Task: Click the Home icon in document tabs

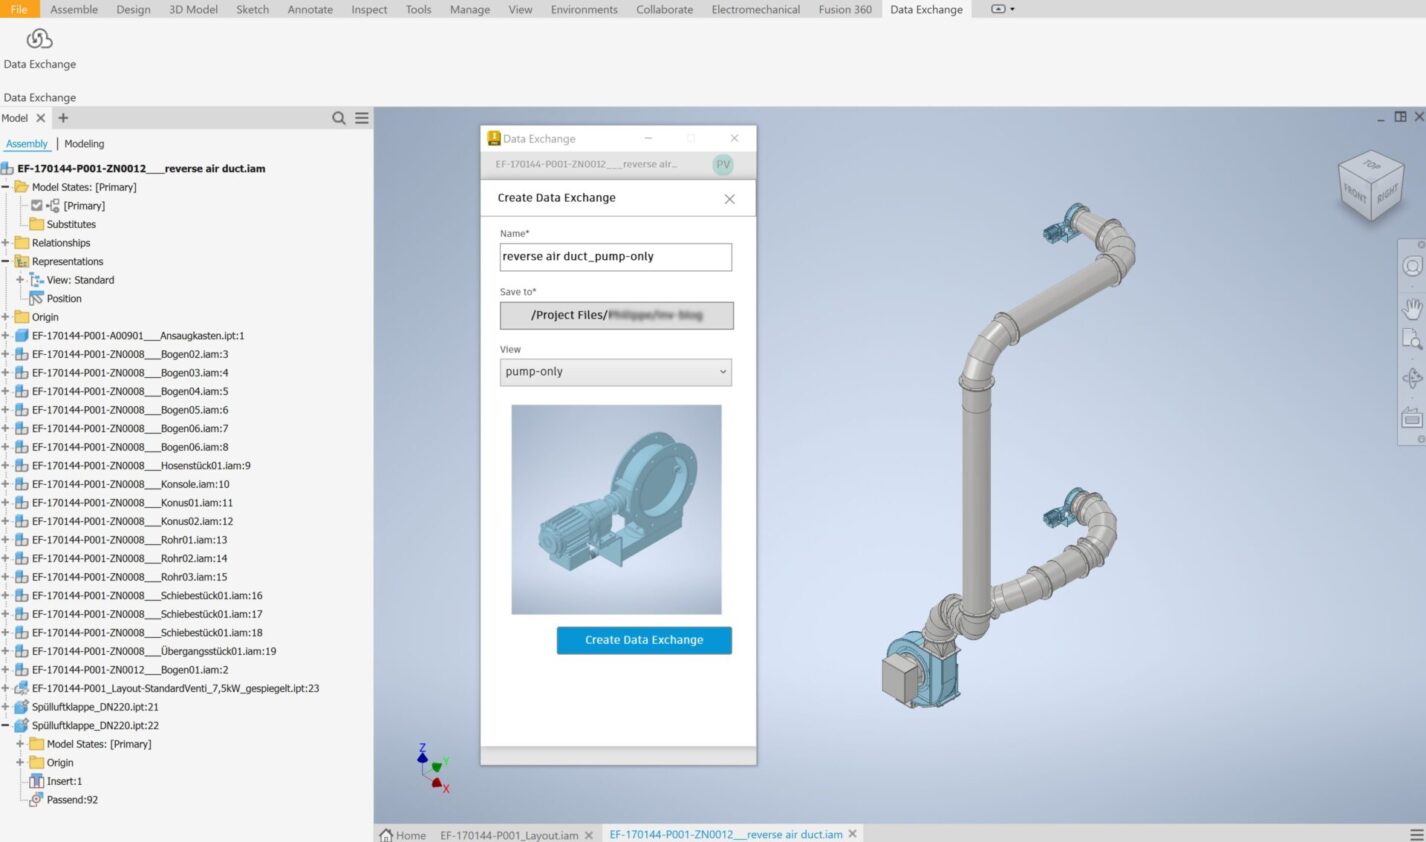Action: point(386,835)
